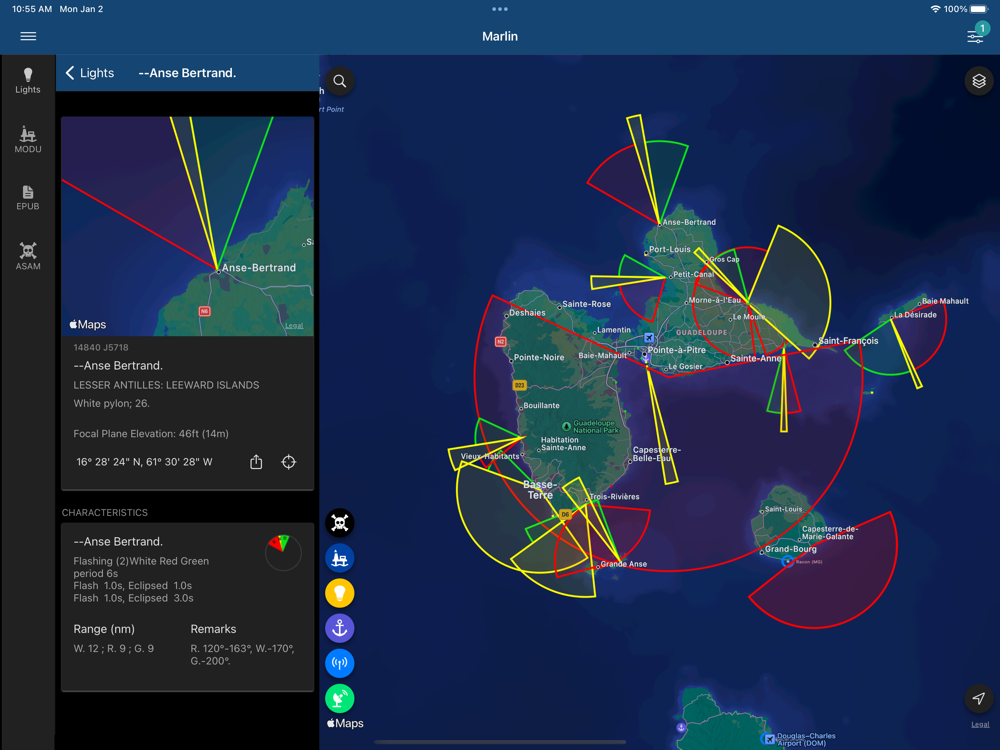Open the Anse-Bertrand map thumbnail

coord(188,226)
